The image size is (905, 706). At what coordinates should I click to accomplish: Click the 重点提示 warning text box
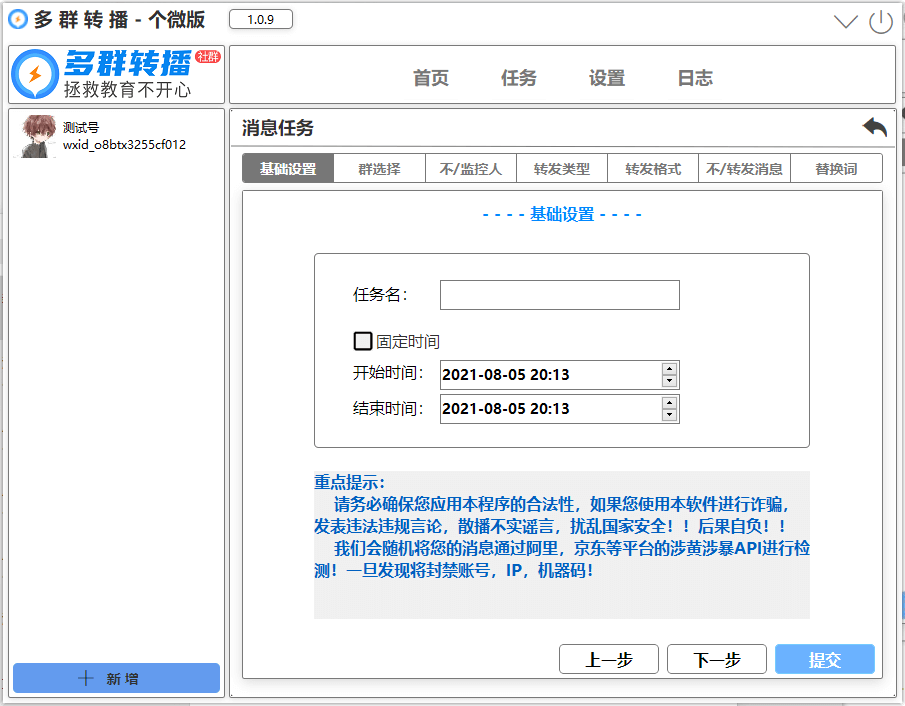562,544
